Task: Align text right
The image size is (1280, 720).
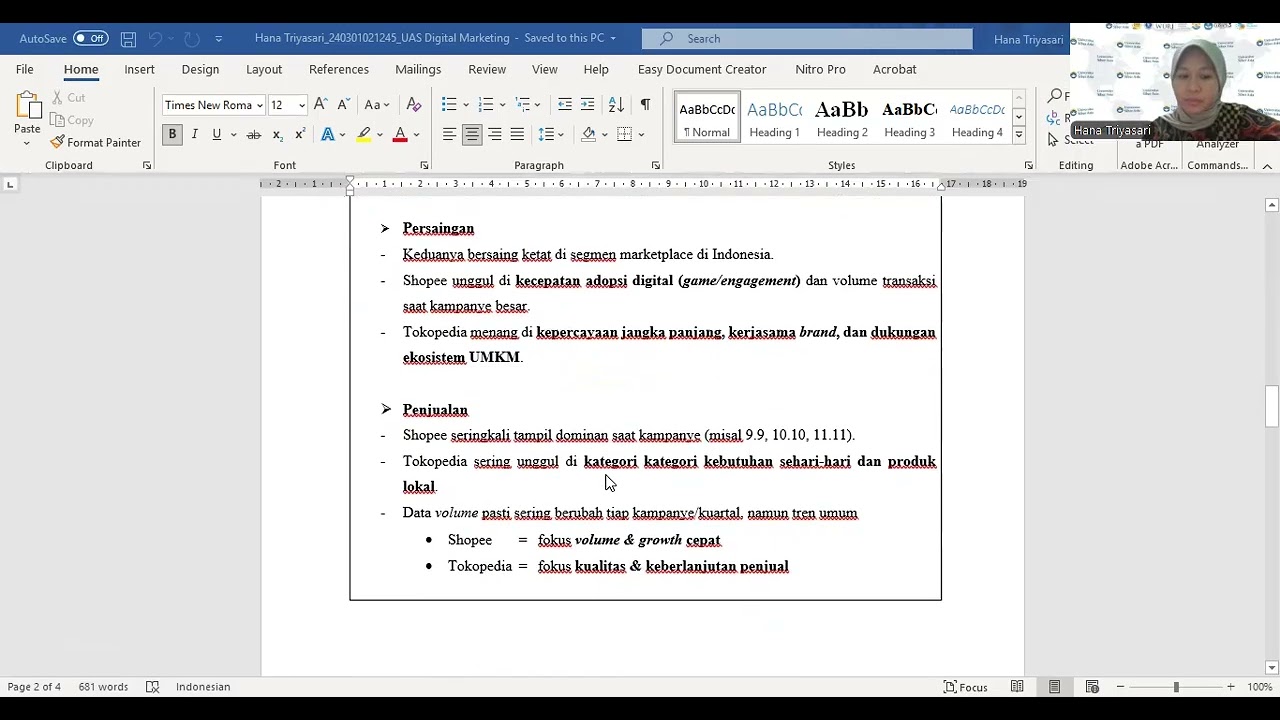Action: tap(494, 134)
